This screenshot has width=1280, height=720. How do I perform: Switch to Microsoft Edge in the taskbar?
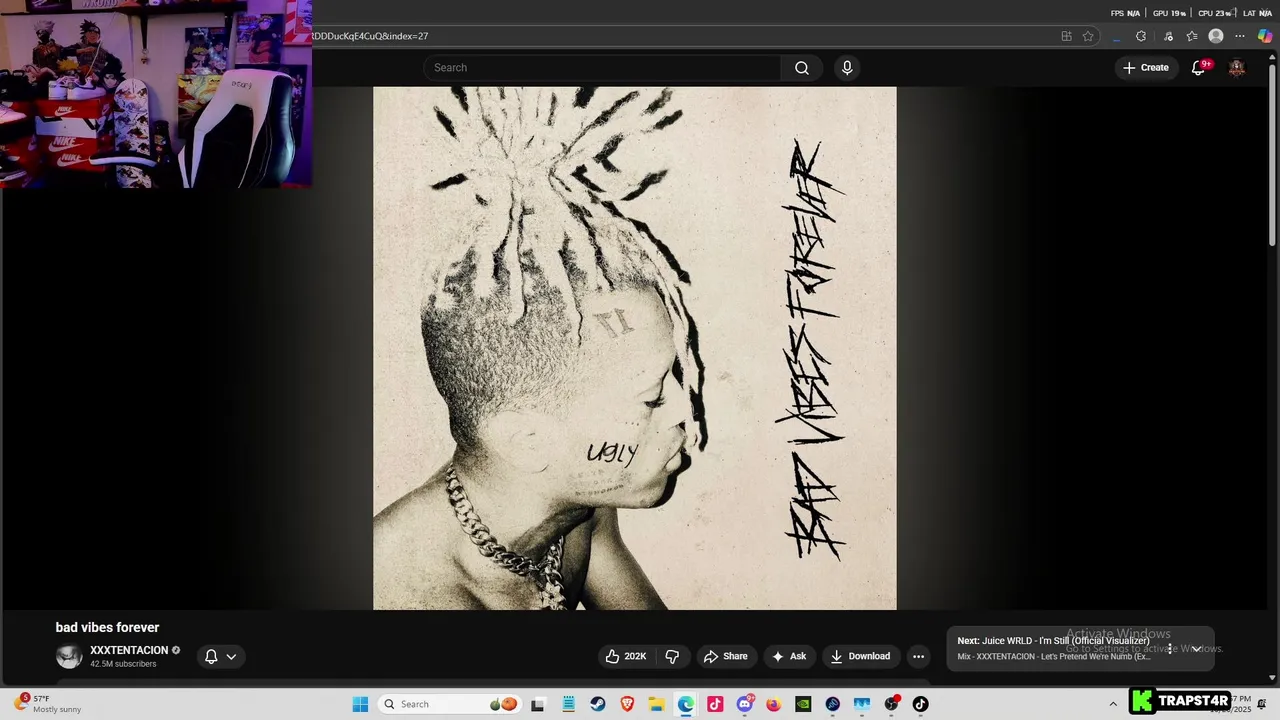pyautogui.click(x=685, y=704)
